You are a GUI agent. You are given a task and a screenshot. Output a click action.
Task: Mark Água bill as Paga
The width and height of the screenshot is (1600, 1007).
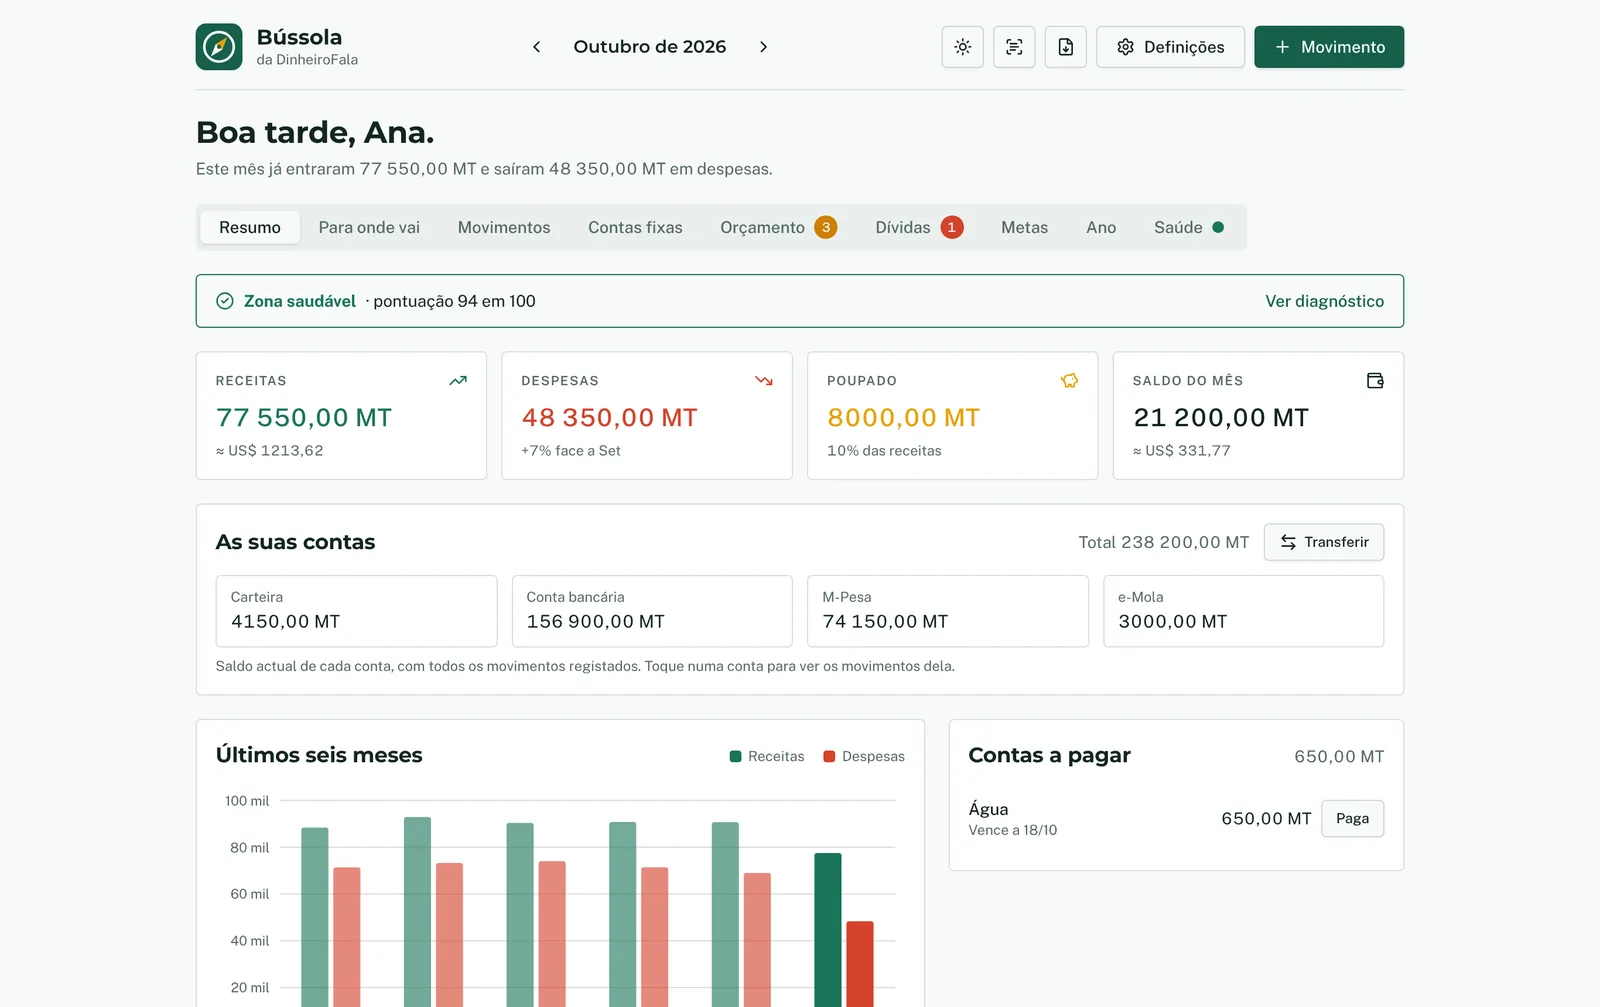click(x=1352, y=818)
